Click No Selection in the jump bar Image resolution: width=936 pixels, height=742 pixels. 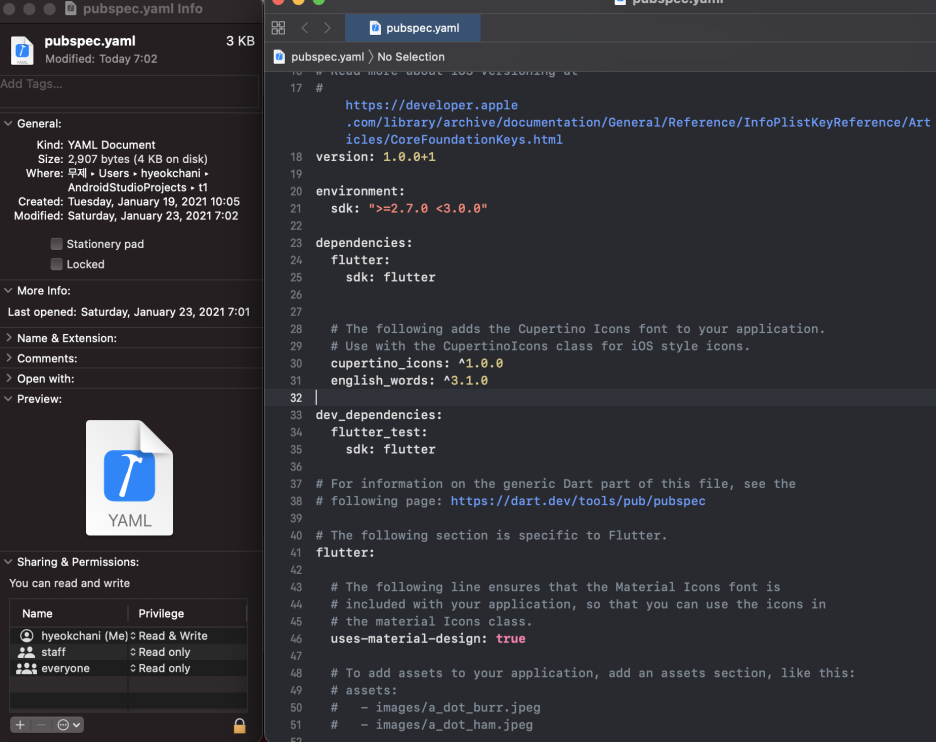coord(411,57)
